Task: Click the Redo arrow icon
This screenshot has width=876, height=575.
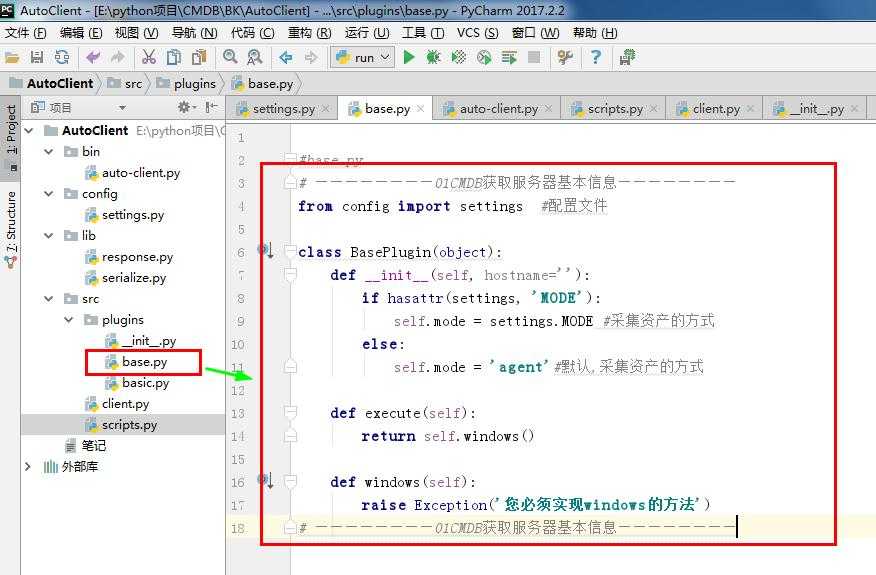Action: 117,57
